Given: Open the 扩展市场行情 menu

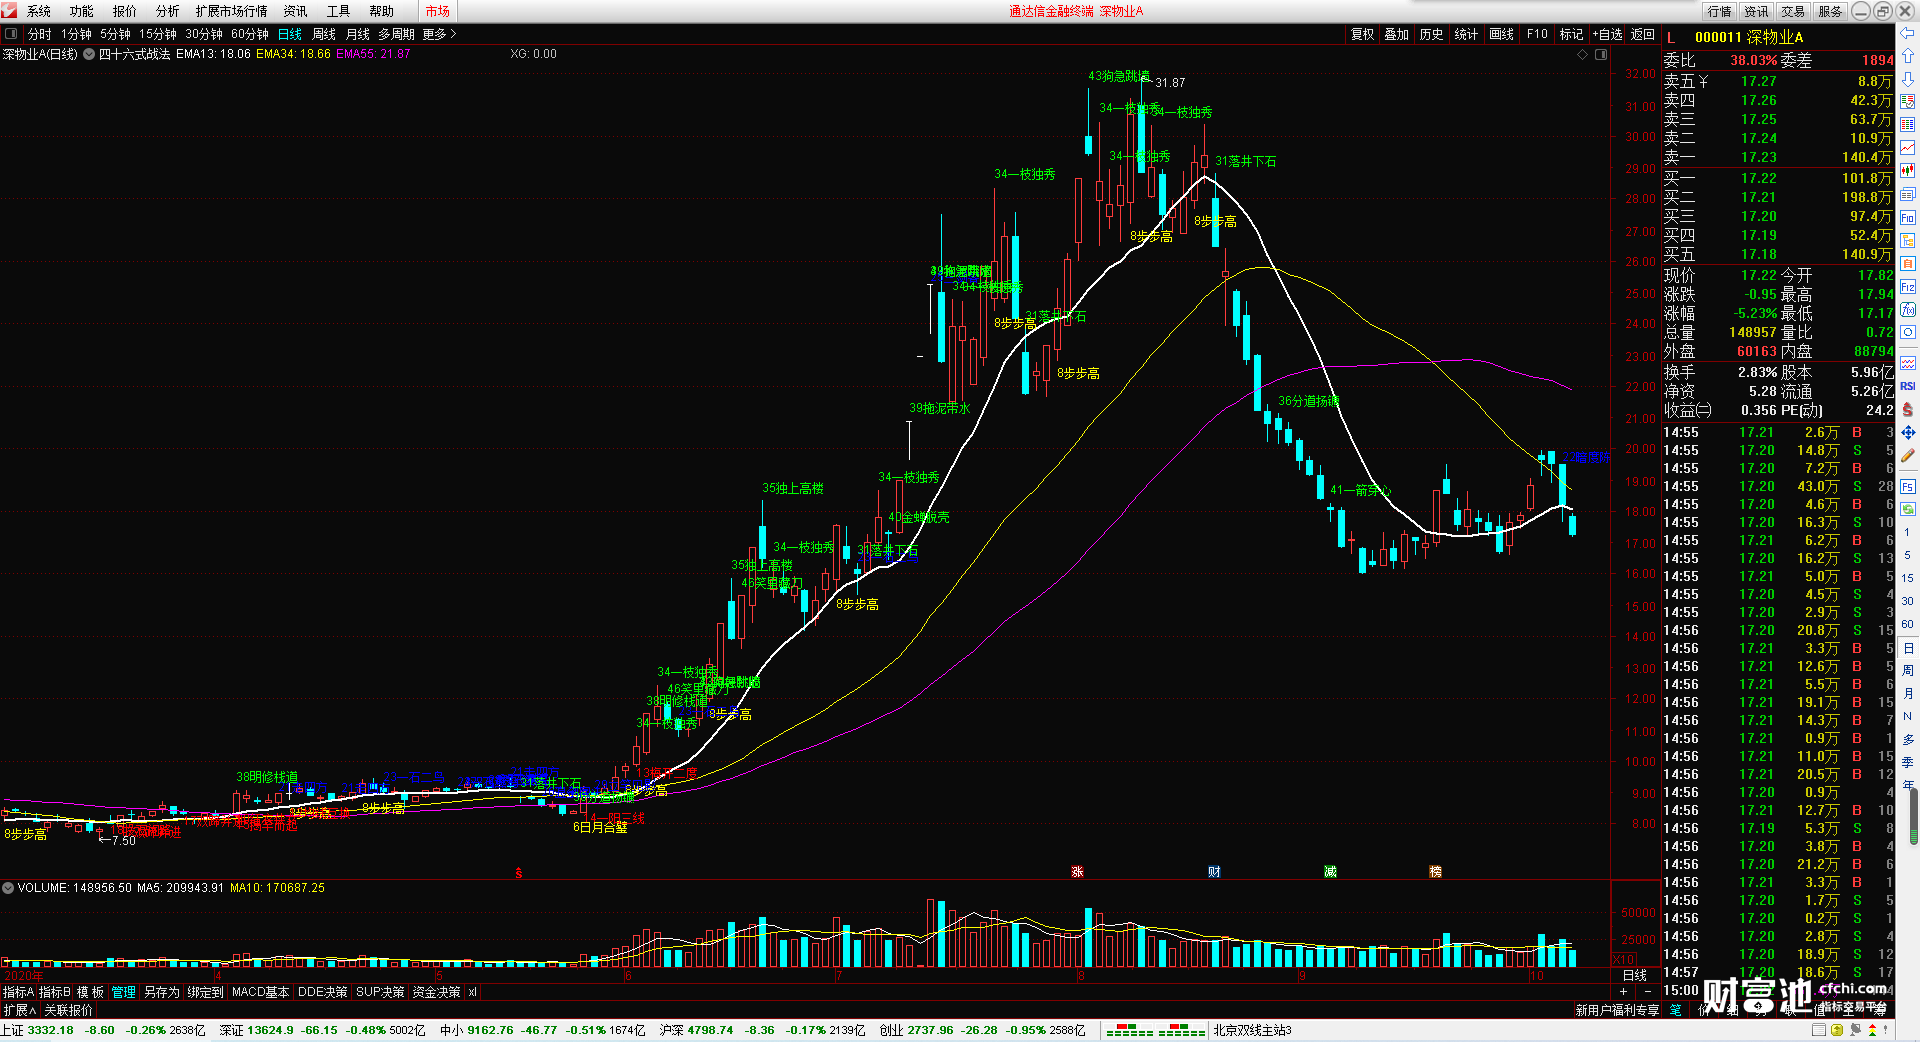Looking at the screenshot, I should tap(231, 11).
